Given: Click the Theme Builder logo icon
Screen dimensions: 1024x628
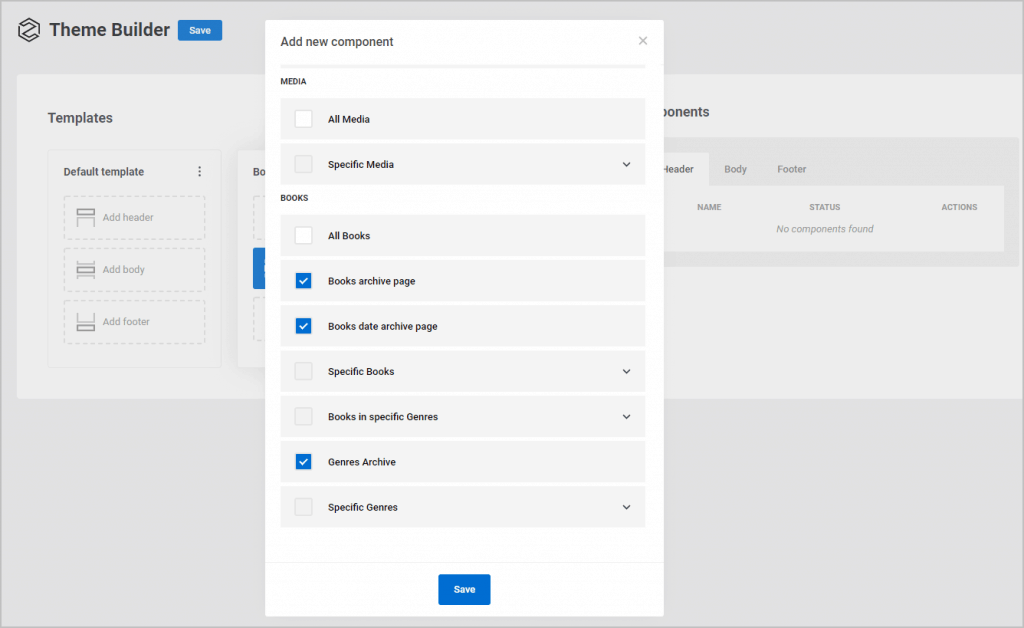Looking at the screenshot, I should [29, 30].
